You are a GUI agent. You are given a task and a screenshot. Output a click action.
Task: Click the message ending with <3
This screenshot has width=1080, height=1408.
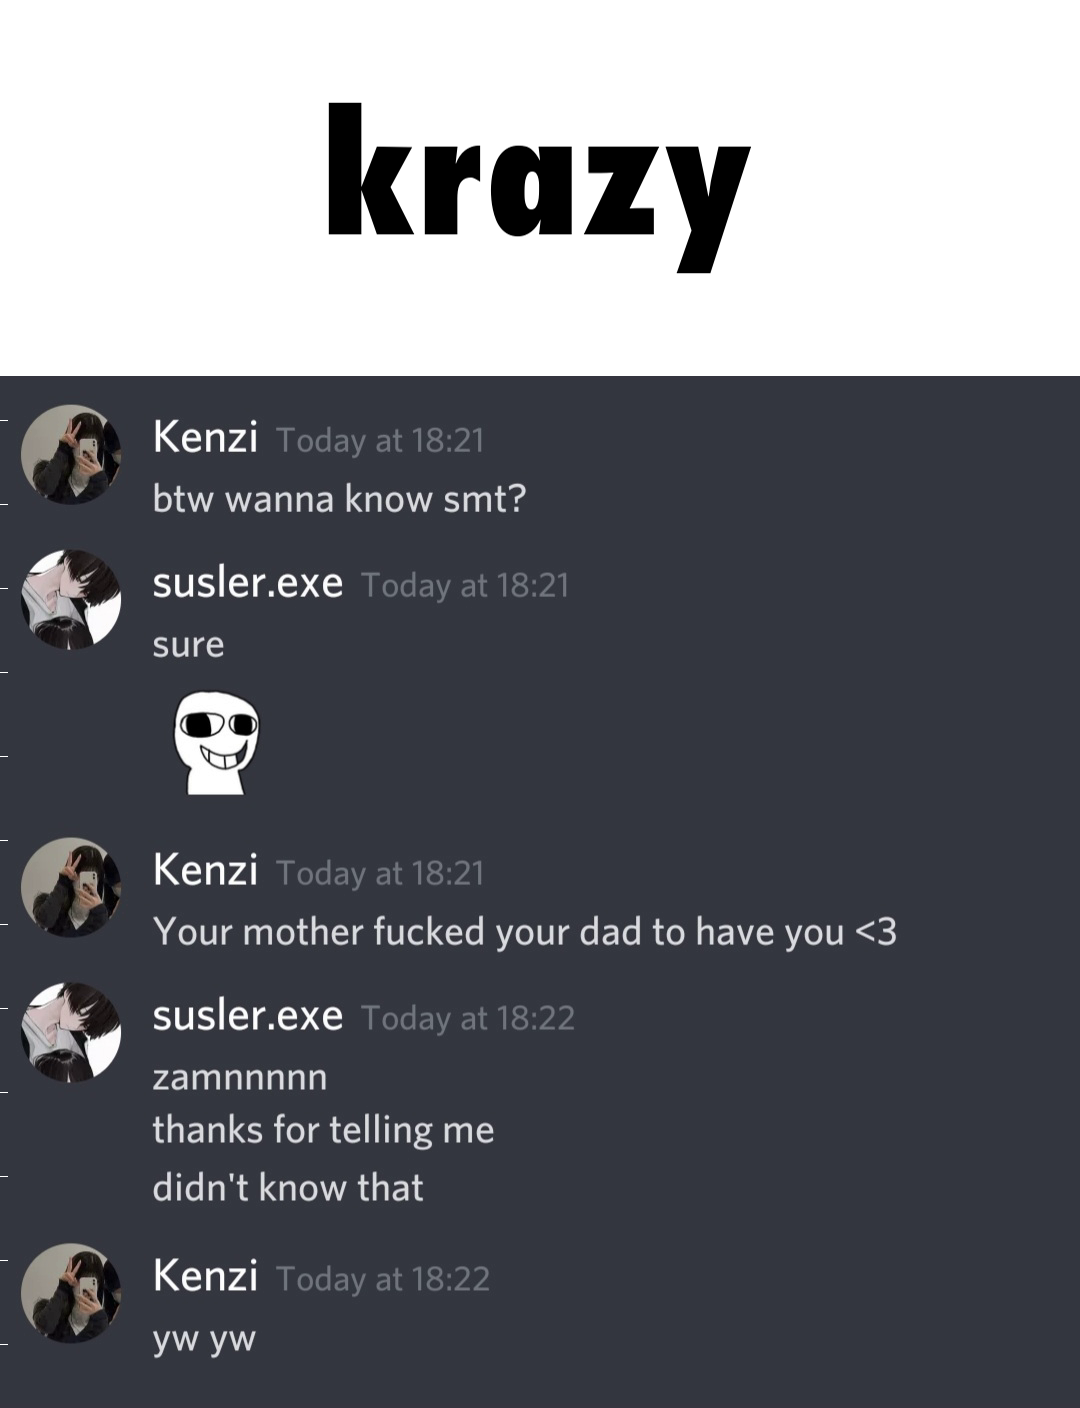point(525,931)
